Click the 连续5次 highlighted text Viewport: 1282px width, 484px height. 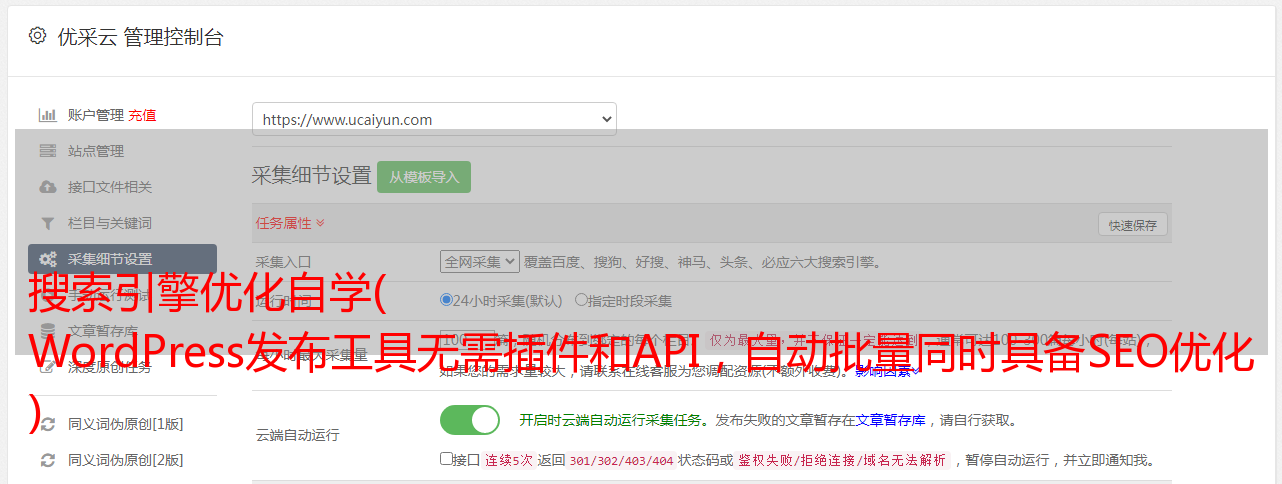point(510,460)
